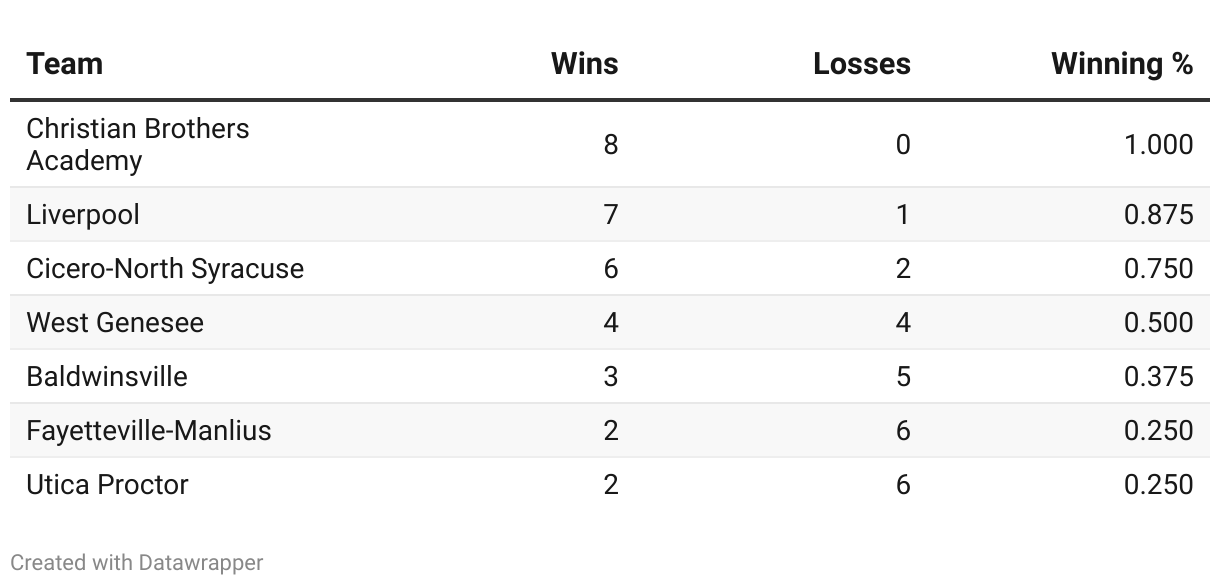
Task: Click the Team column header
Action: (64, 64)
